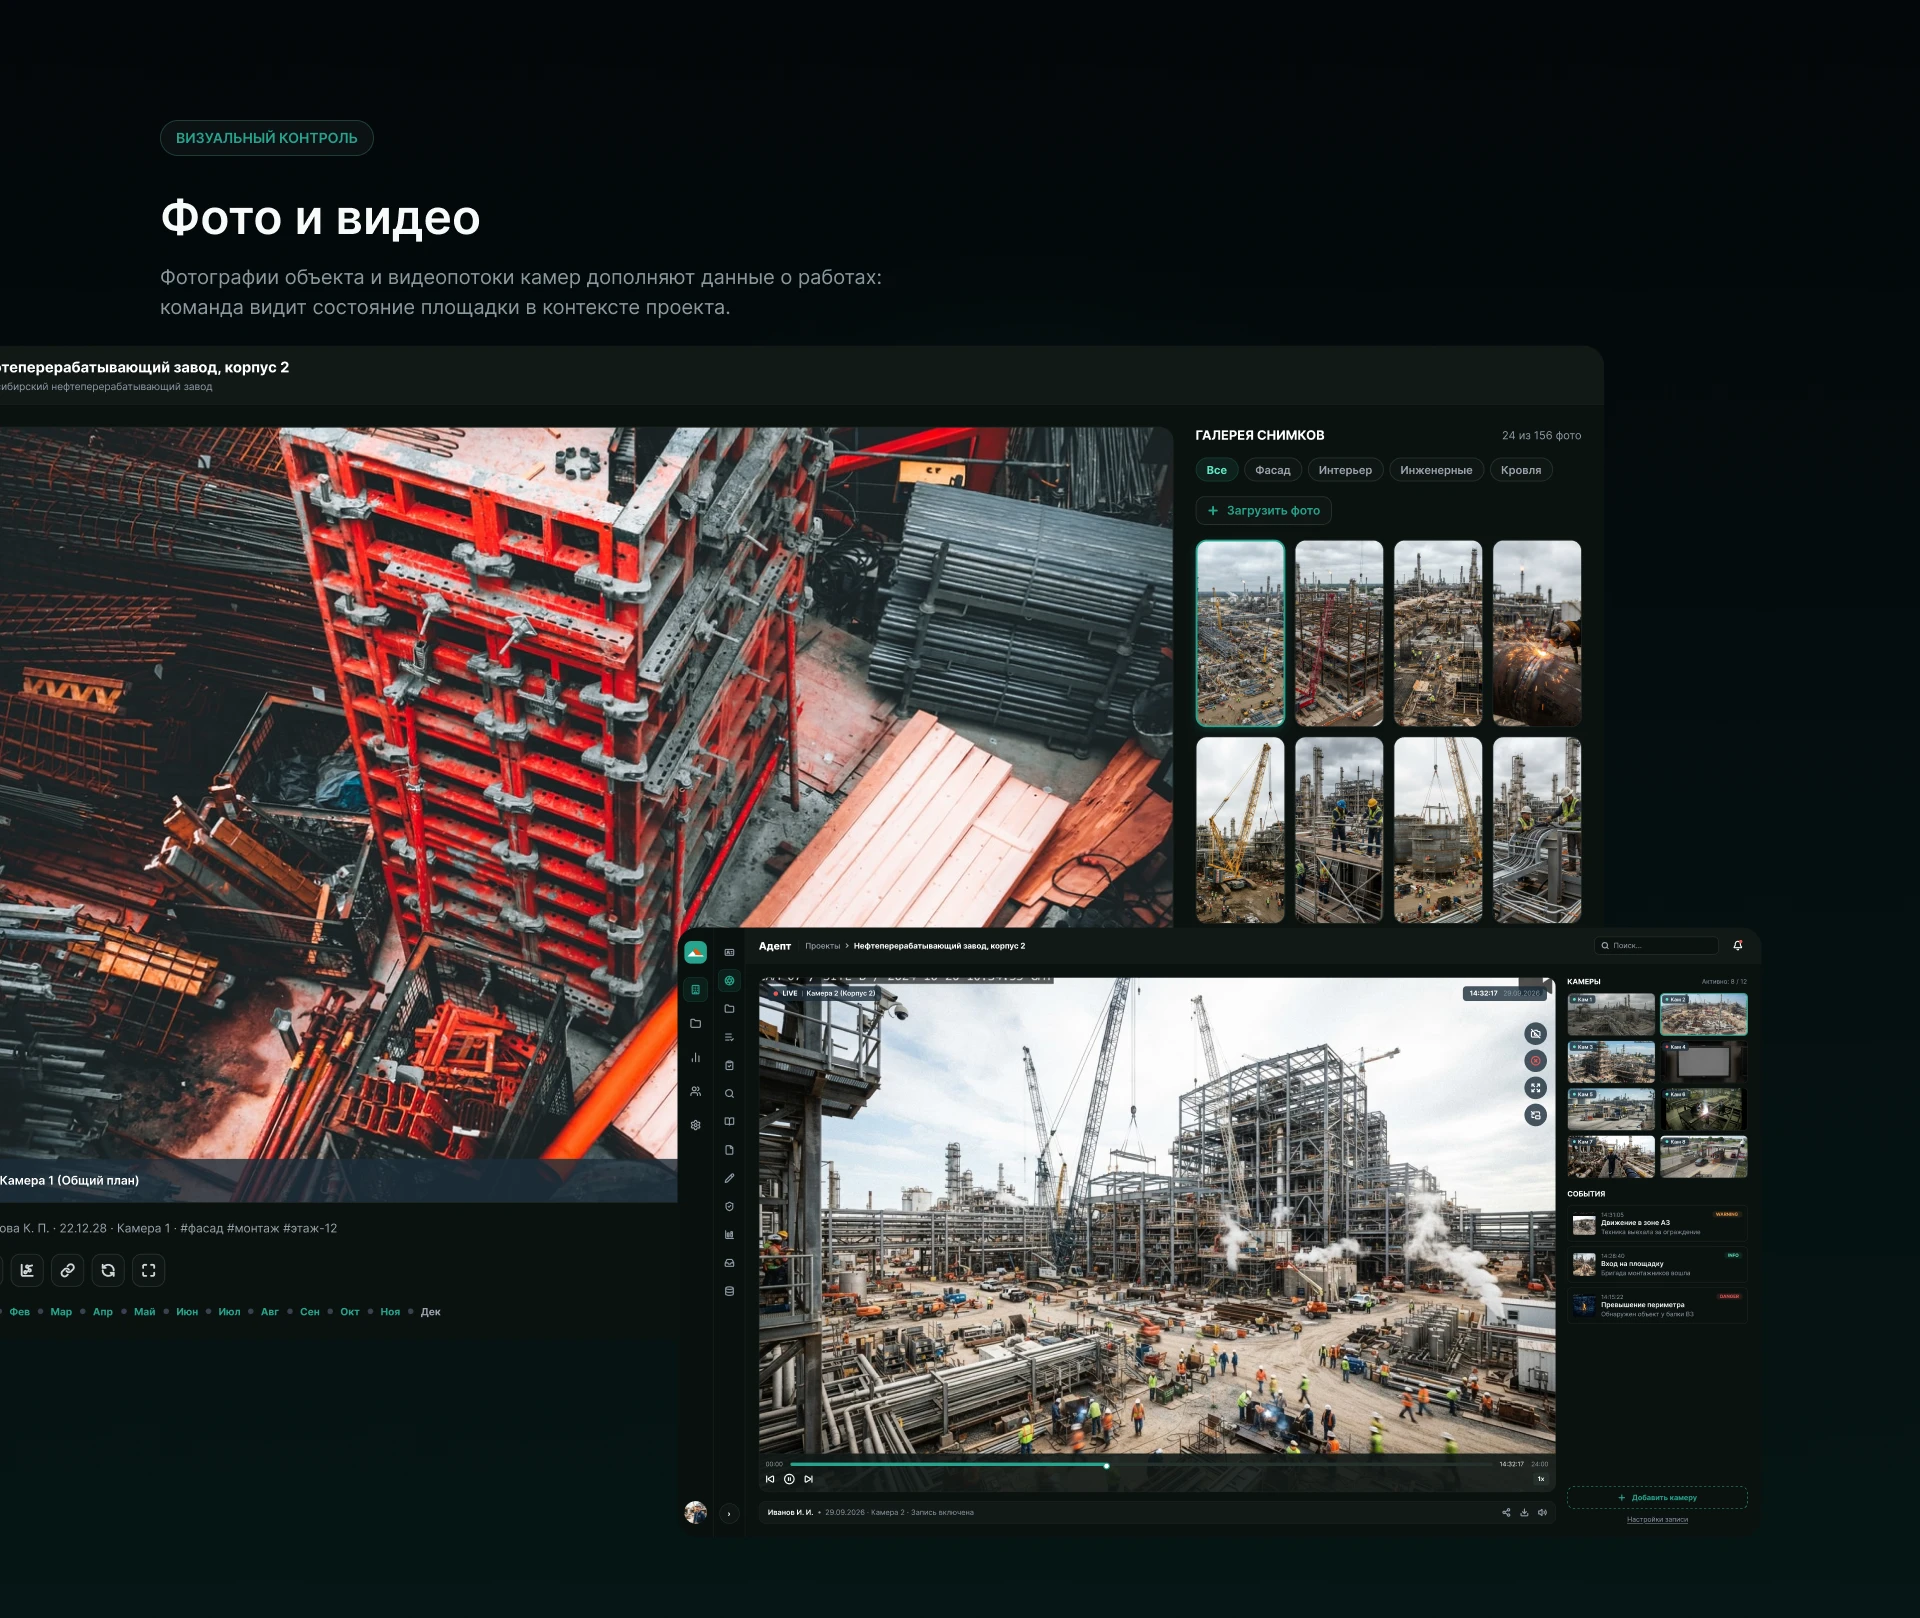1920x1618 pixels.
Task: Select the Кам 8 camera thumbnail
Action: (1703, 1157)
